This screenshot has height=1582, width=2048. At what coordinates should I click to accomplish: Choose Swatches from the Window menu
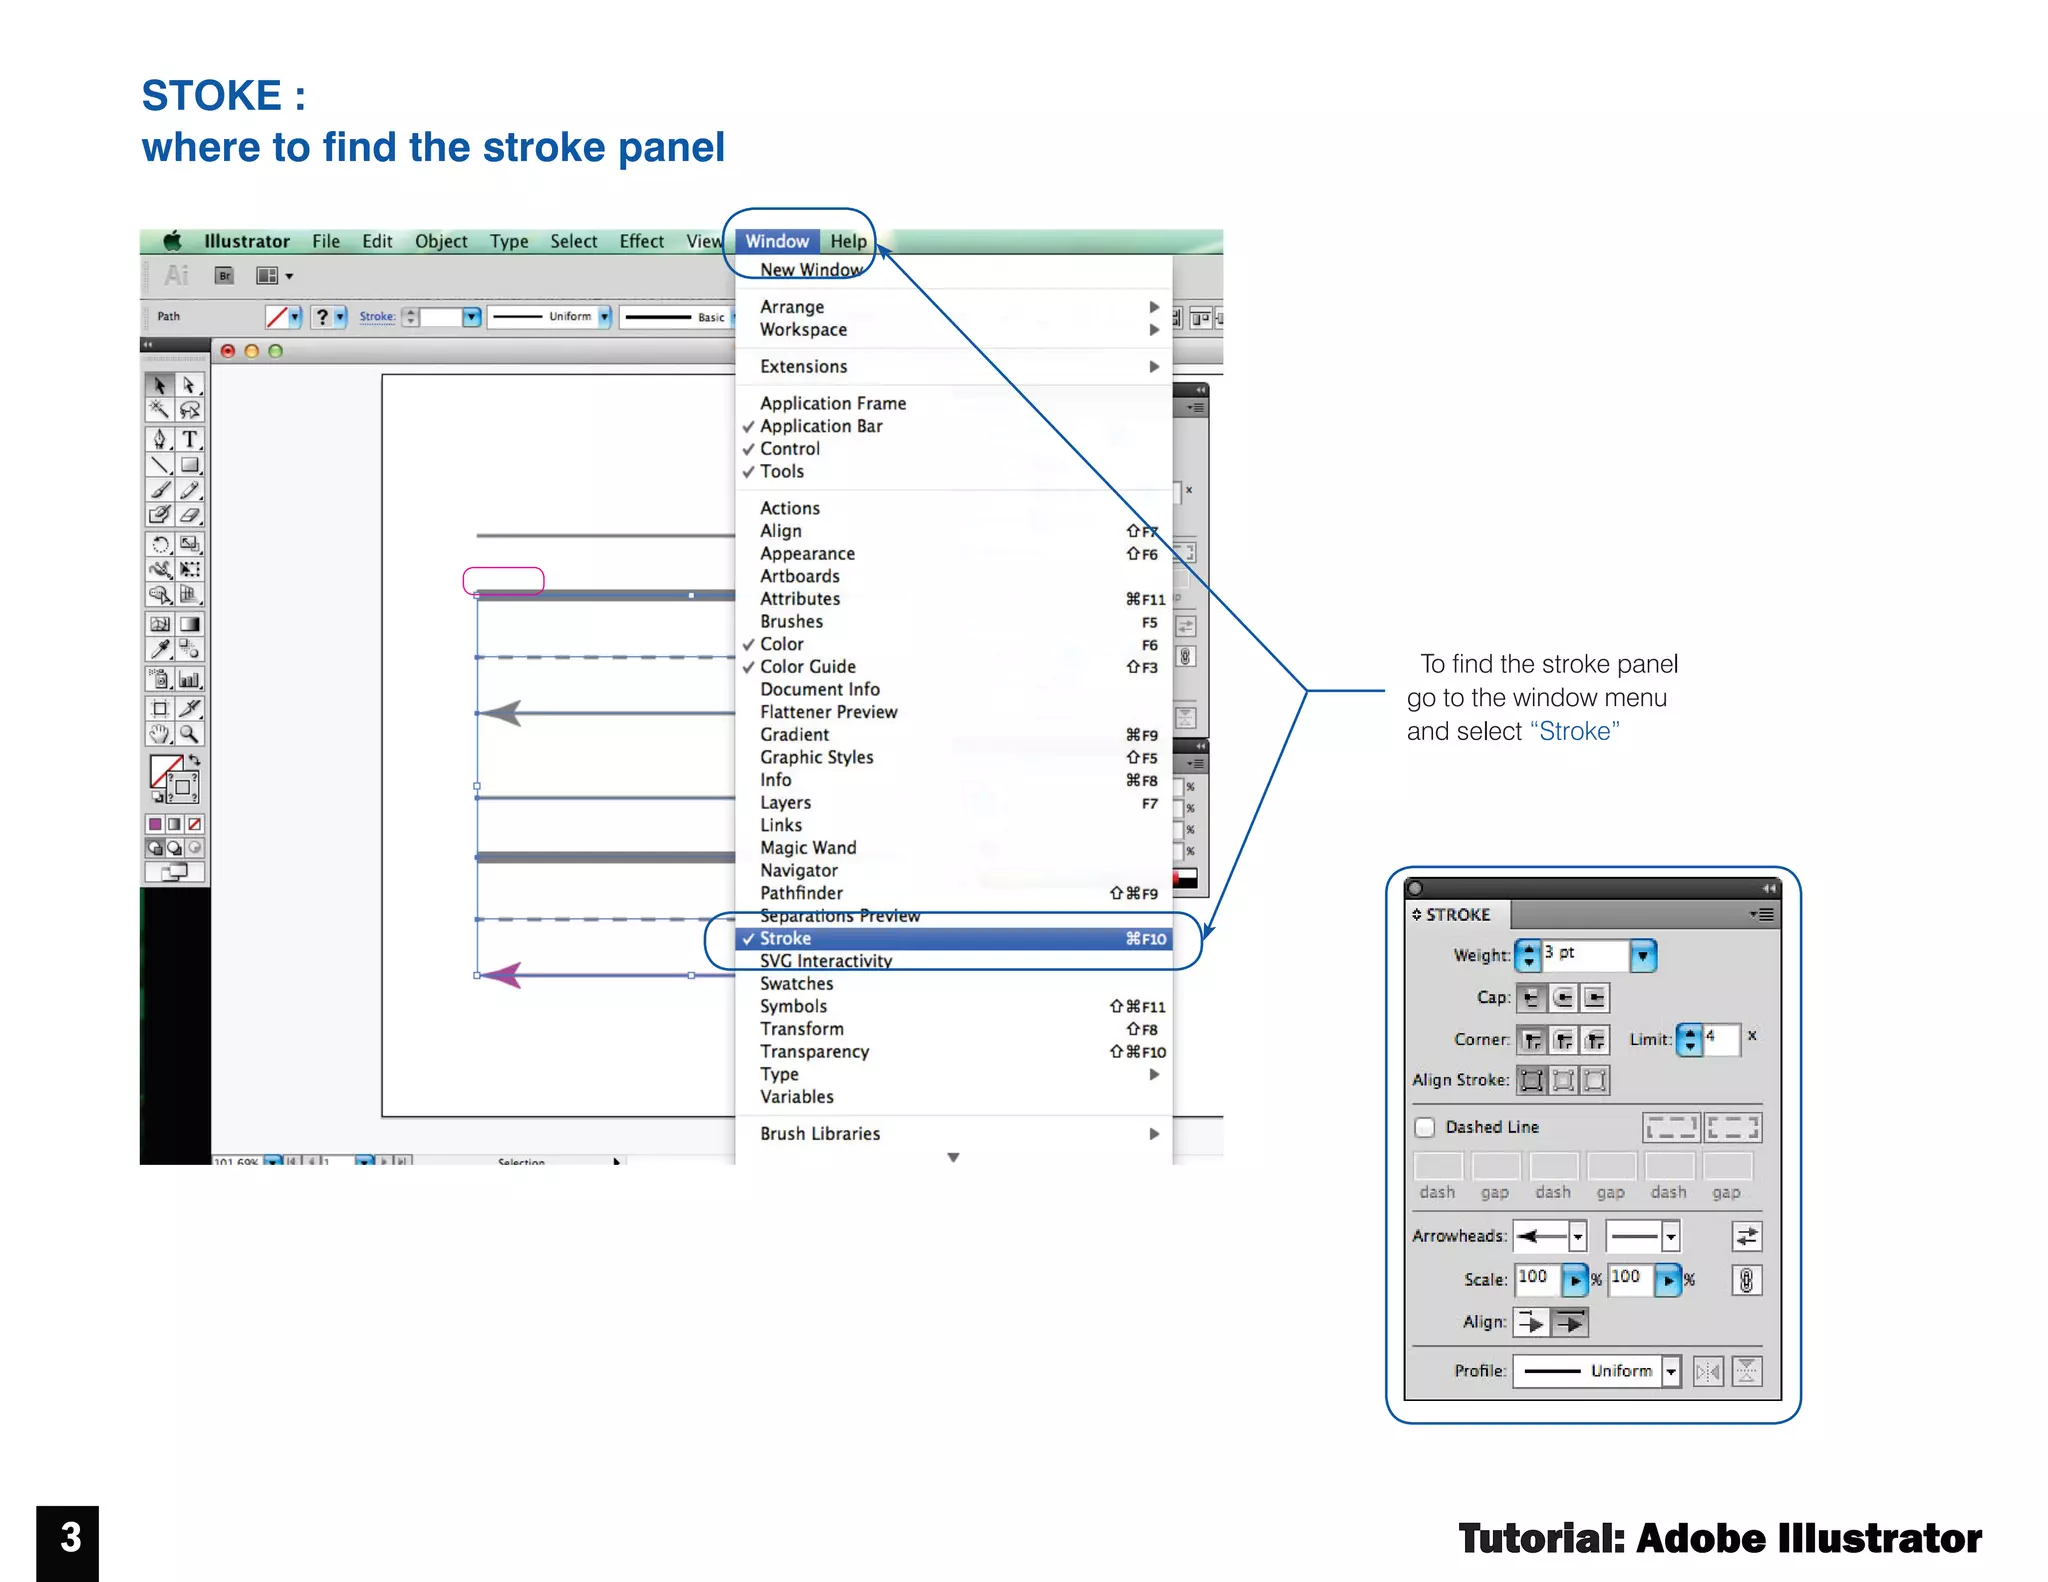click(x=953, y=984)
